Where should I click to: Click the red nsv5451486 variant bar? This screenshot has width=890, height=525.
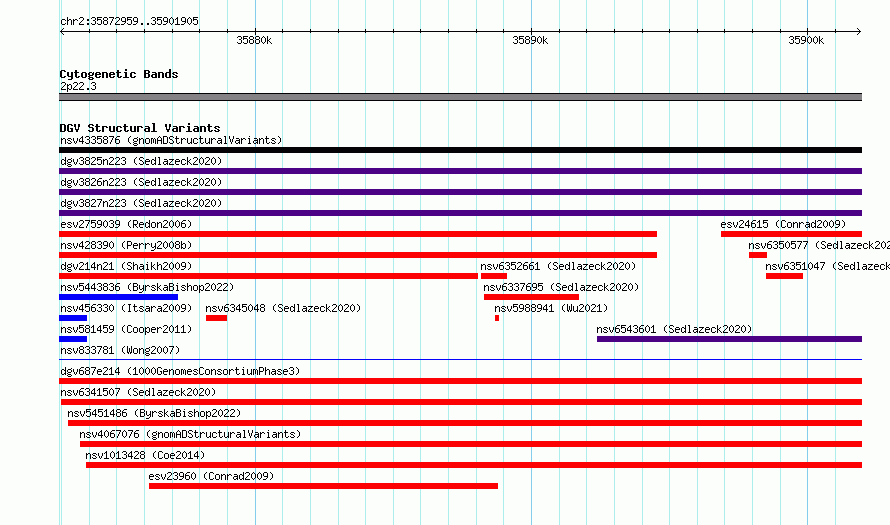pyautogui.click(x=465, y=423)
